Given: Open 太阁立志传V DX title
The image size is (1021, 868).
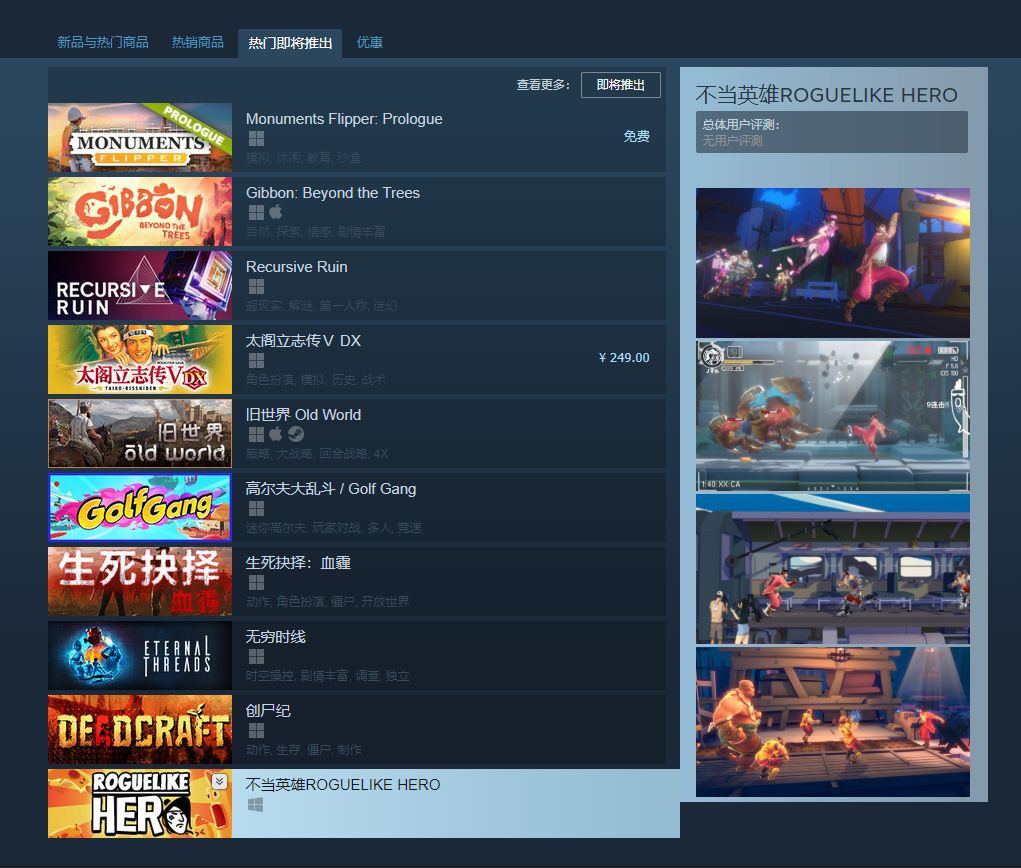Looking at the screenshot, I should [303, 341].
